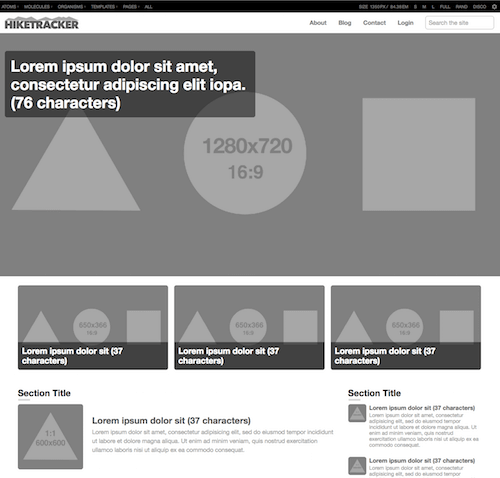500x478 pixels.
Task: Click the left column Section Title heading
Action: (x=44, y=393)
